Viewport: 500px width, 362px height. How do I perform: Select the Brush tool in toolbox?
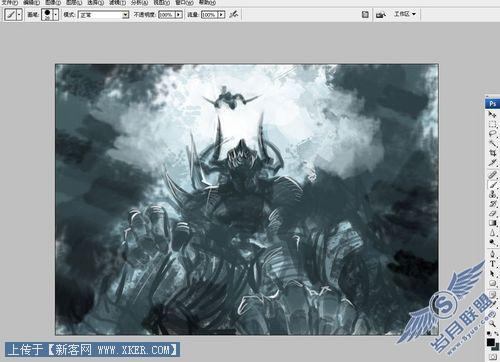(x=492, y=184)
